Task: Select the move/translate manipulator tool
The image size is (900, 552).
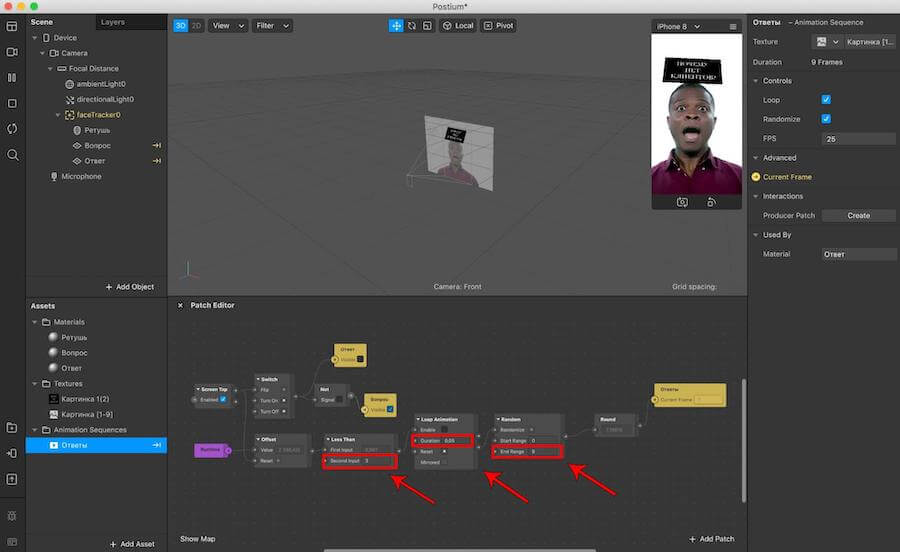Action: click(396, 26)
